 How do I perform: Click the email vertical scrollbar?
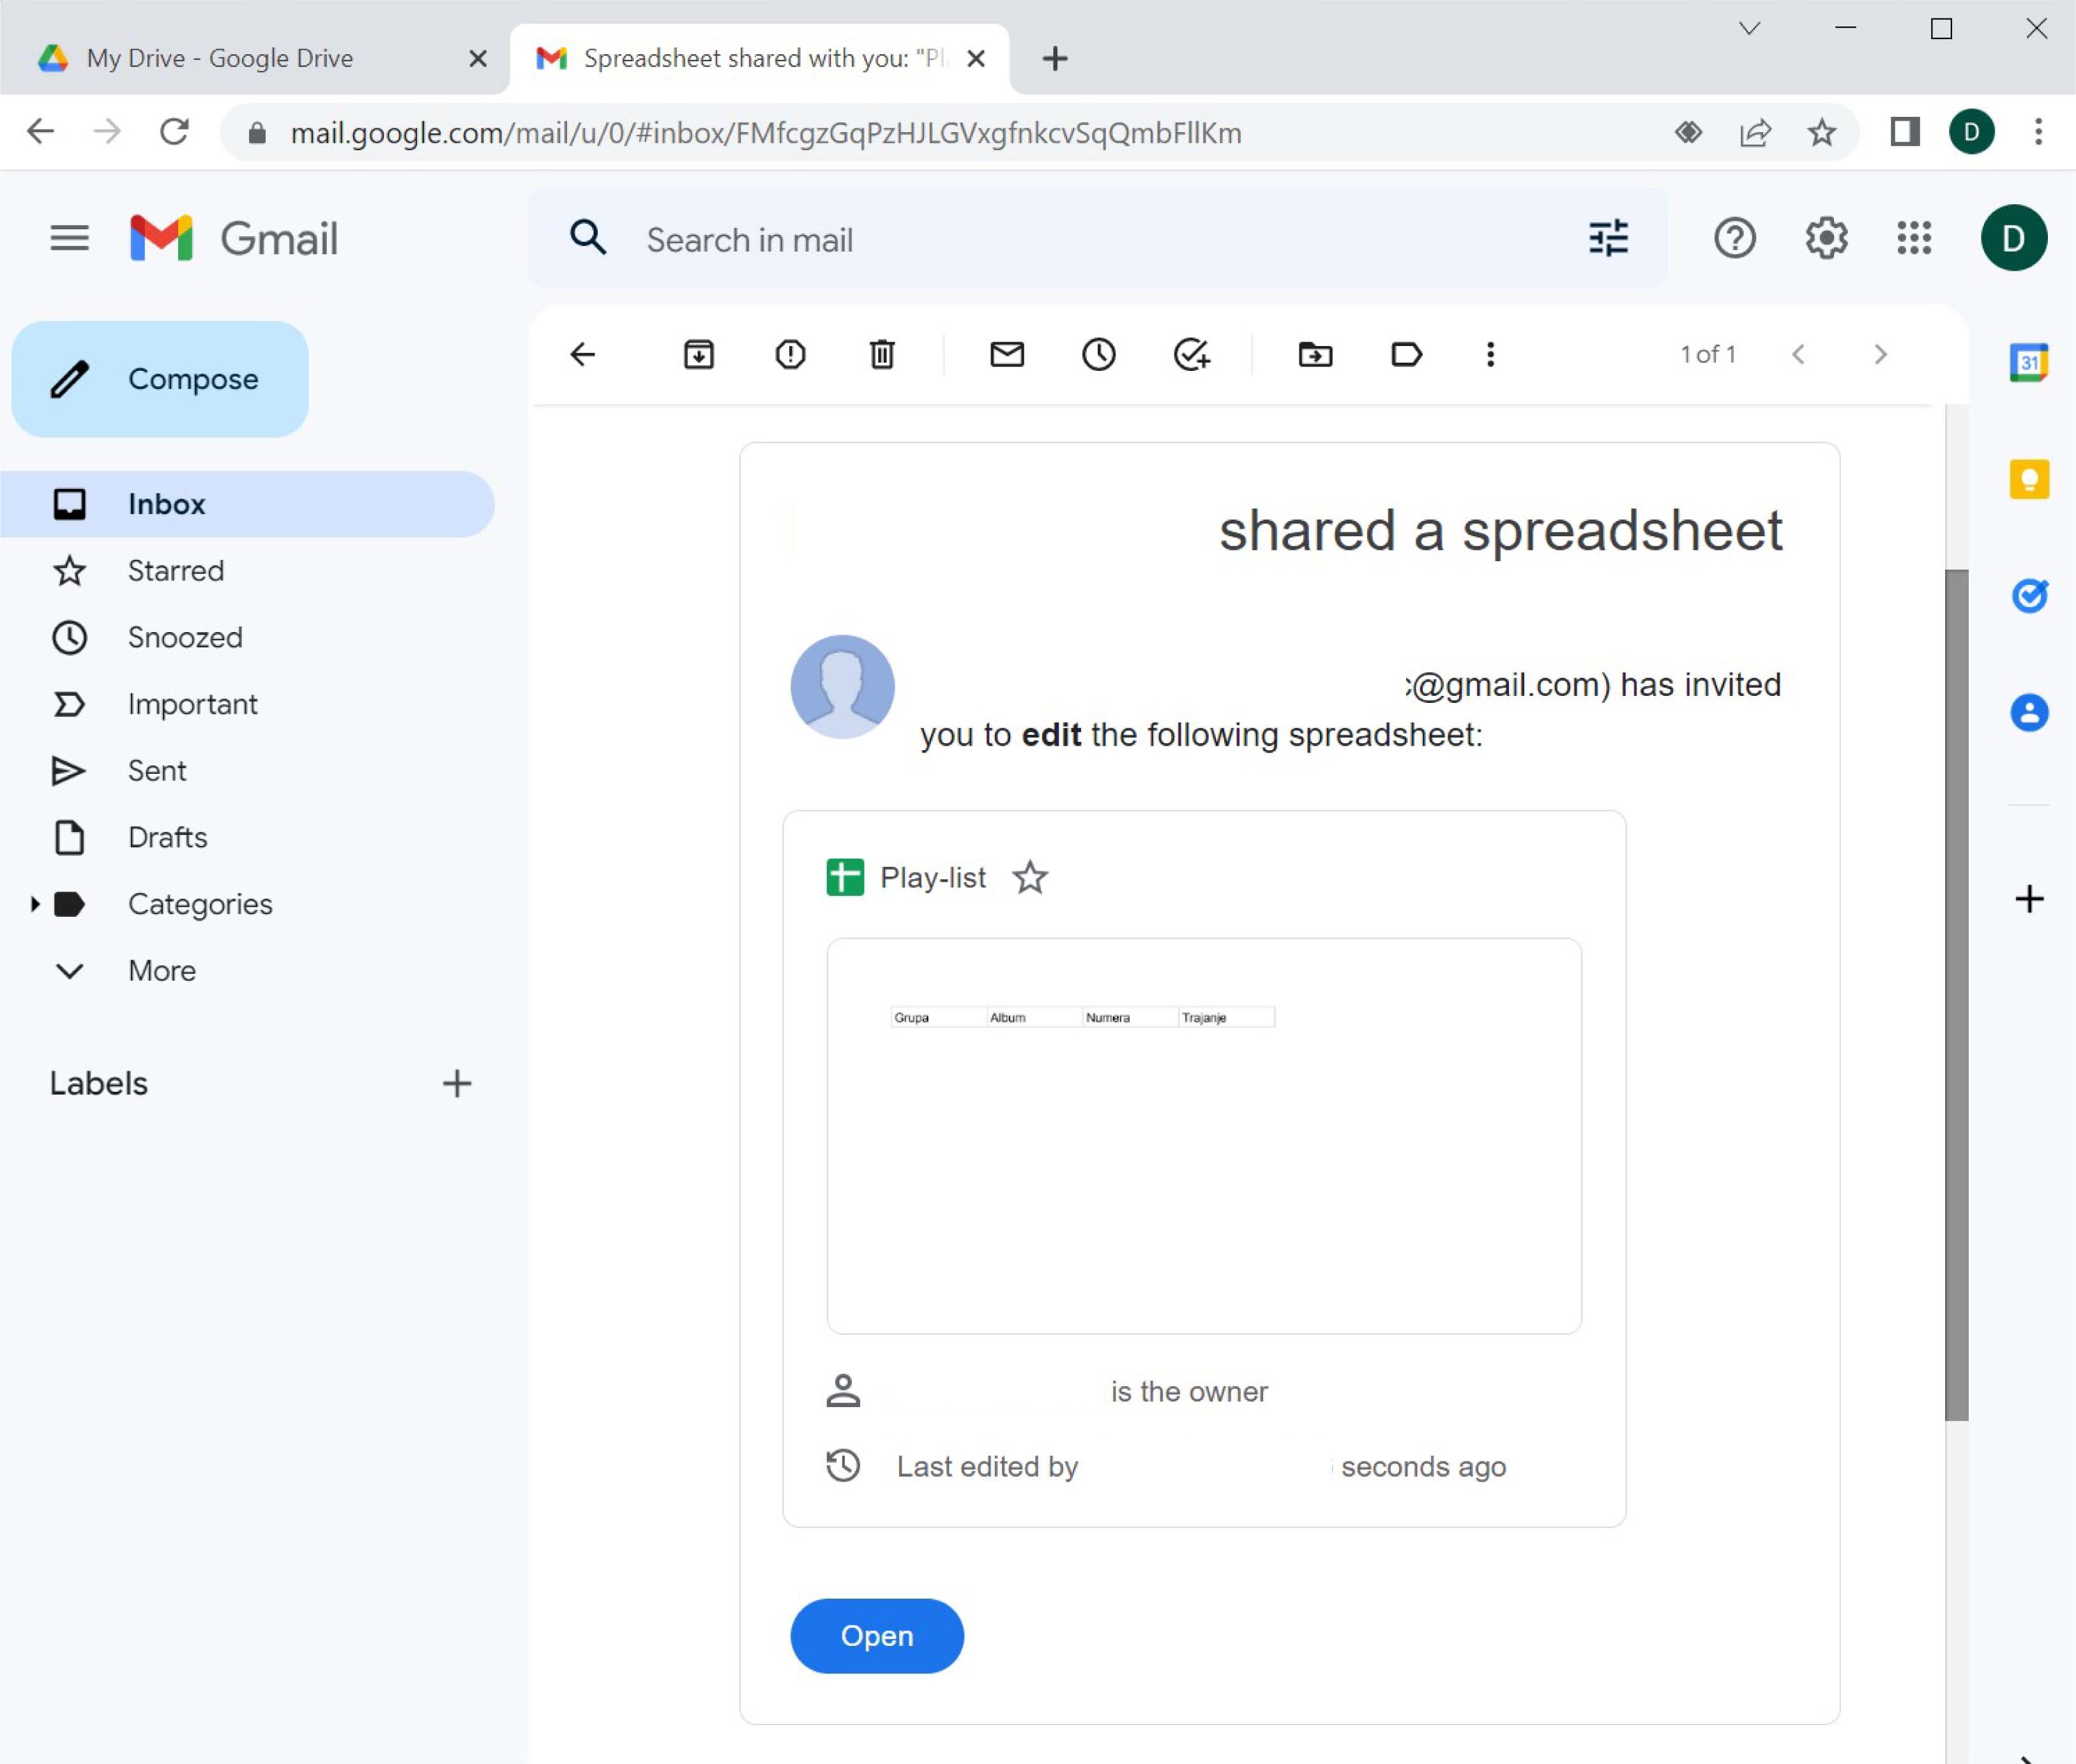[x=1956, y=994]
